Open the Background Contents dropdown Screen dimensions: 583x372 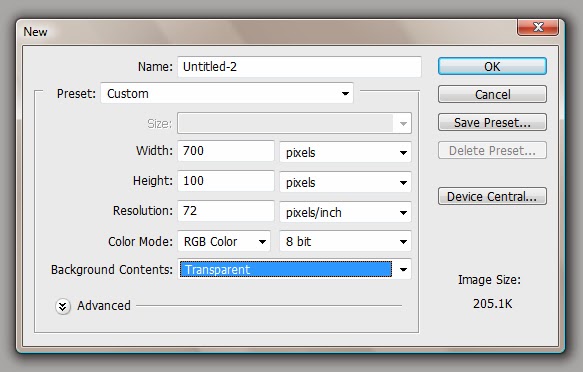click(294, 269)
